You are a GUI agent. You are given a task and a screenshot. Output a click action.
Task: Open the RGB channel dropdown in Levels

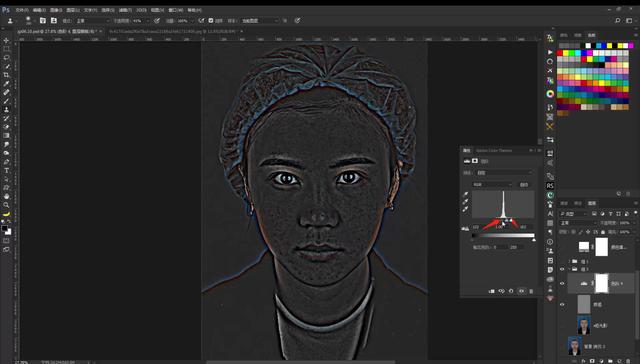pyautogui.click(x=492, y=184)
